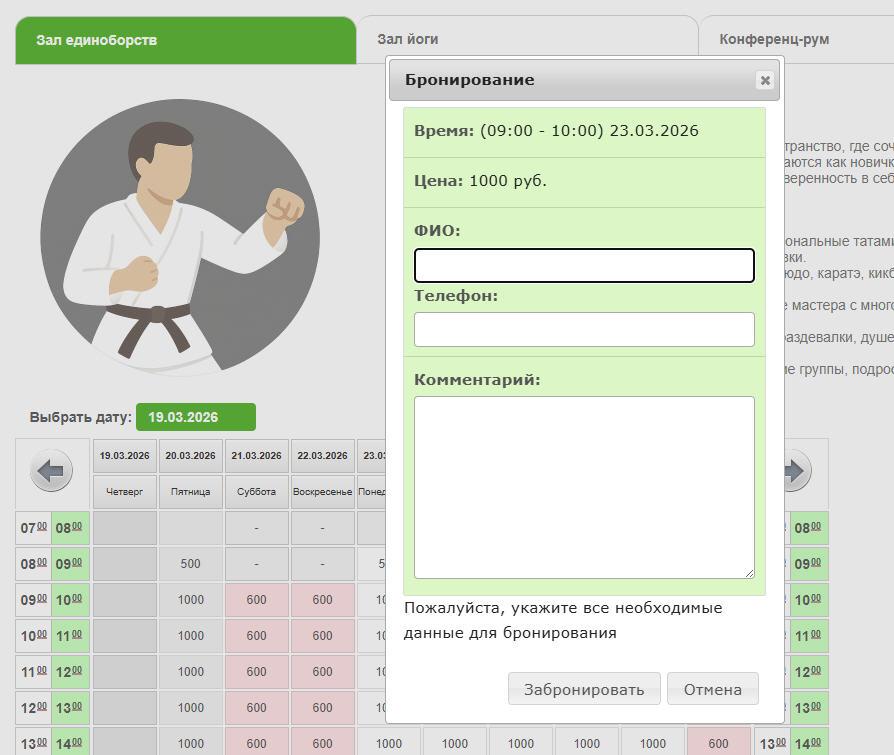Click the Отмена button

(x=713, y=689)
